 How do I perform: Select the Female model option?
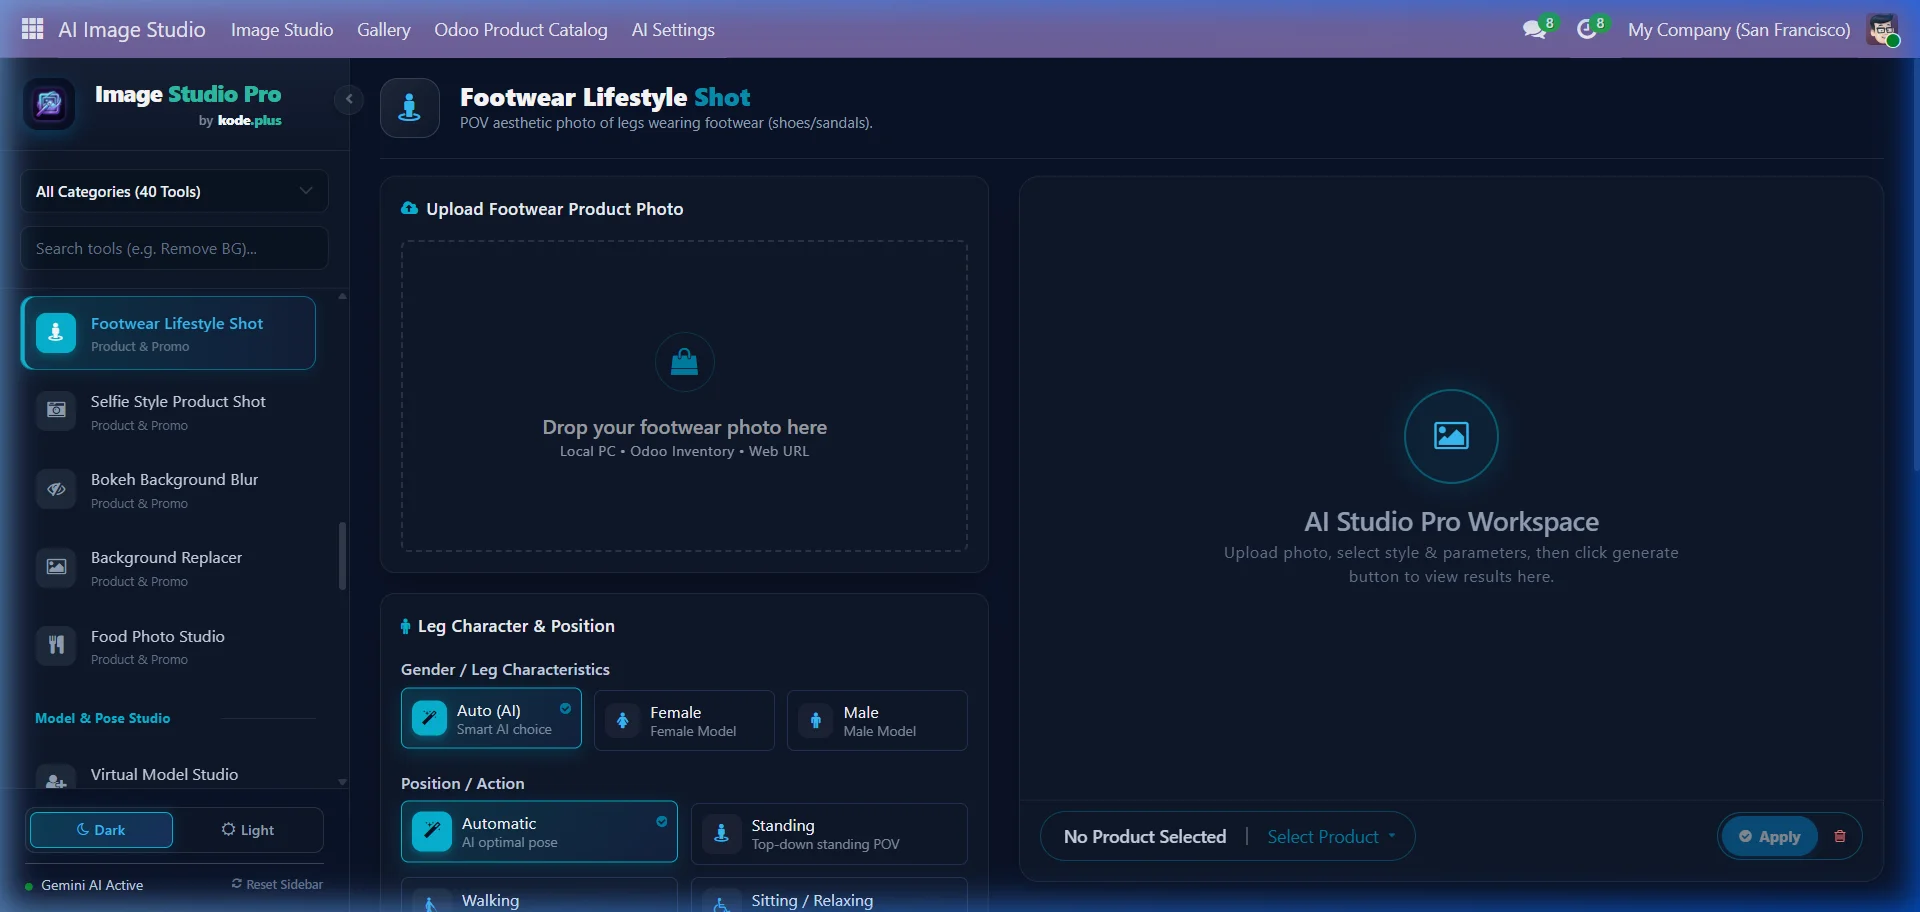(684, 720)
